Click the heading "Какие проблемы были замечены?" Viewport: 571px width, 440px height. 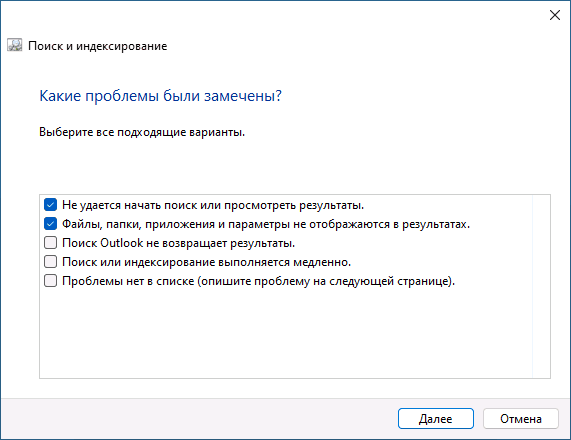(161, 96)
